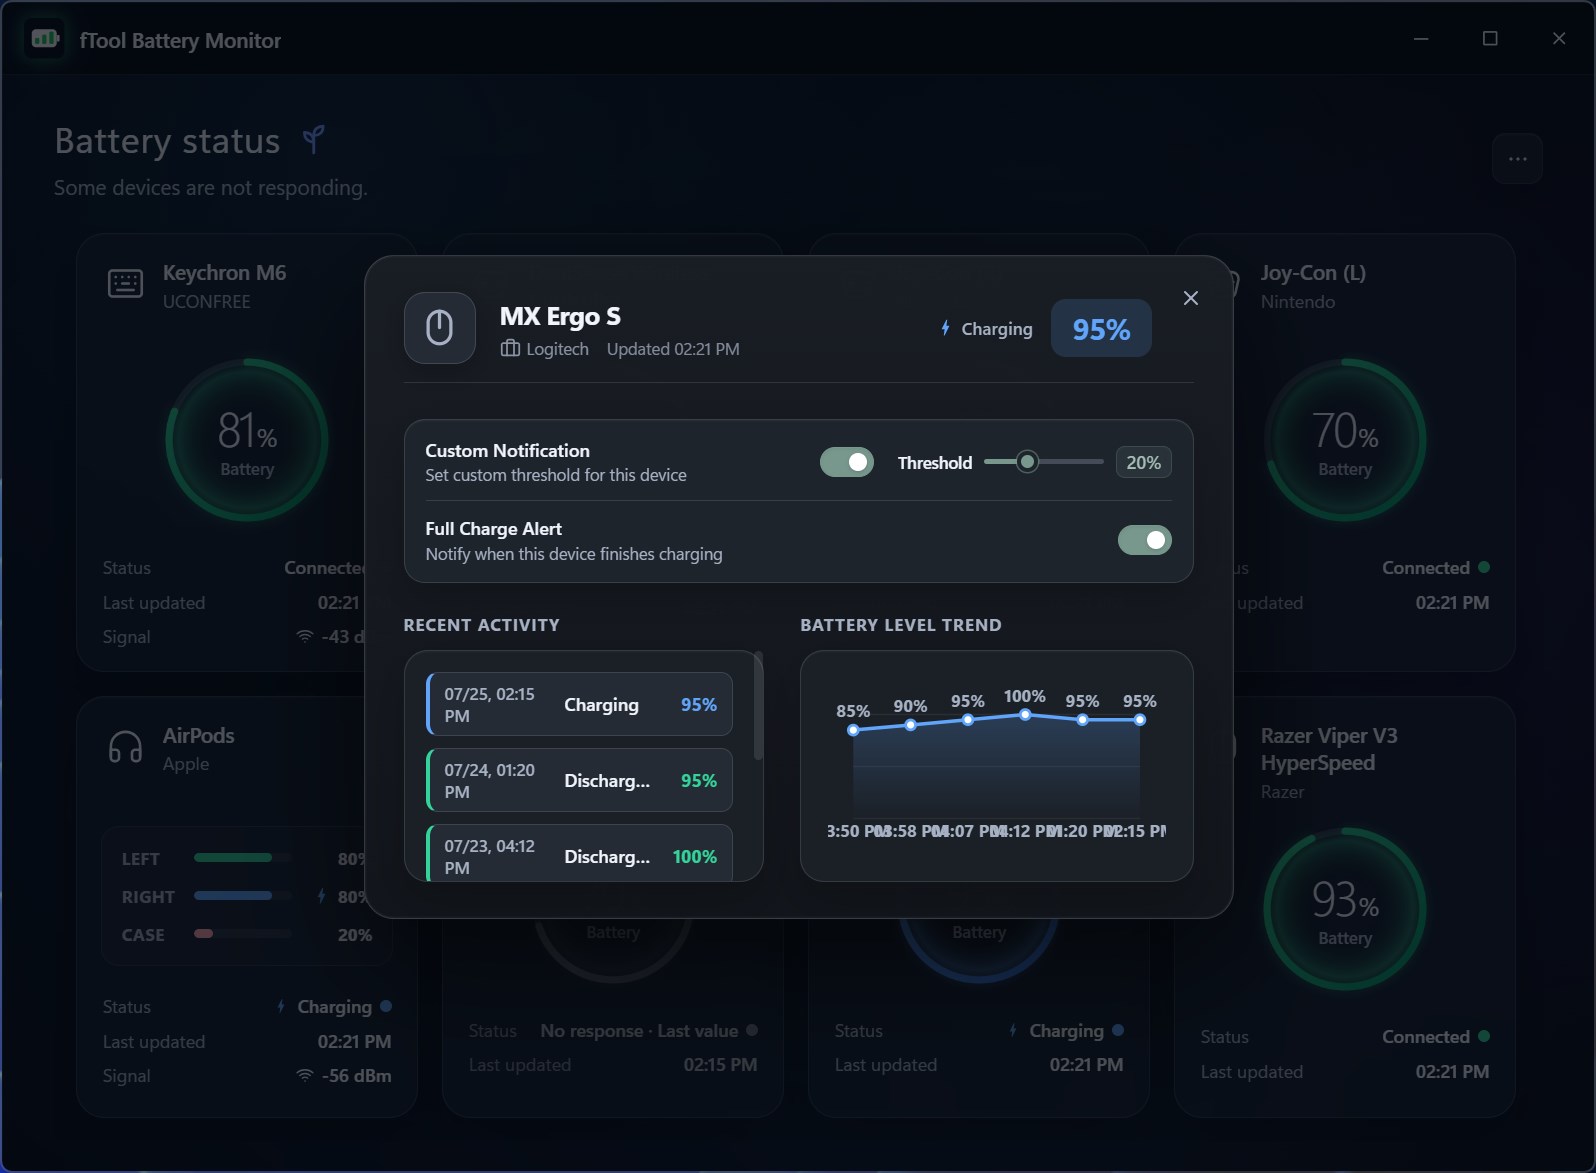Click the Threshold slider handle

(x=1027, y=462)
